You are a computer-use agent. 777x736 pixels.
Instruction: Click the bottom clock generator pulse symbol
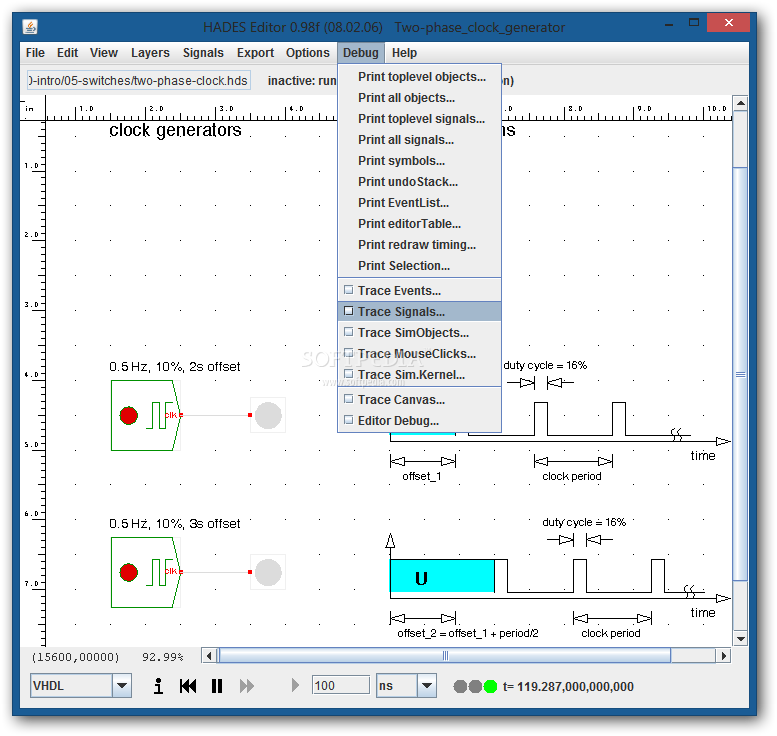[x=159, y=572]
